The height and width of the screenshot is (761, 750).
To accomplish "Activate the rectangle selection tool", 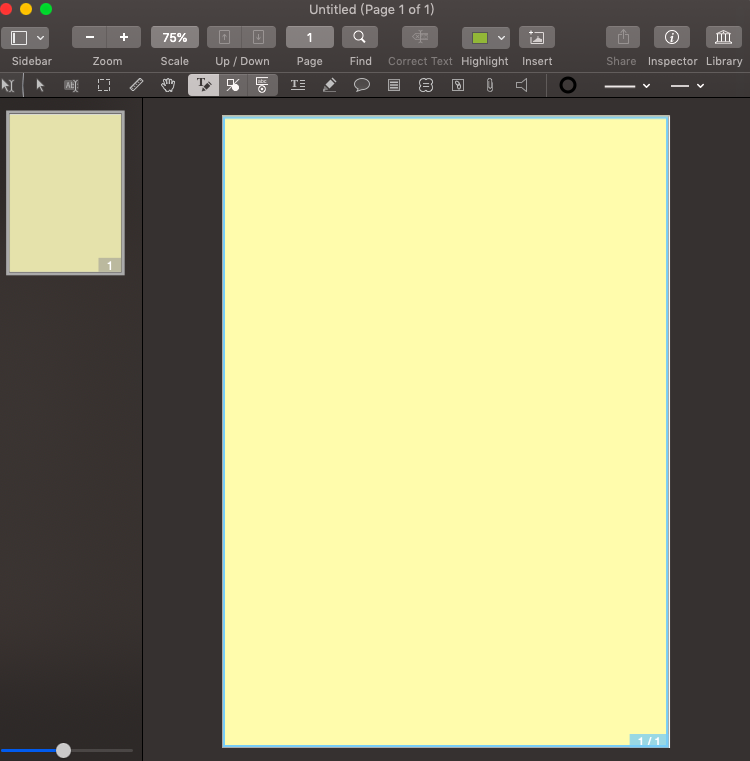I will coord(104,85).
